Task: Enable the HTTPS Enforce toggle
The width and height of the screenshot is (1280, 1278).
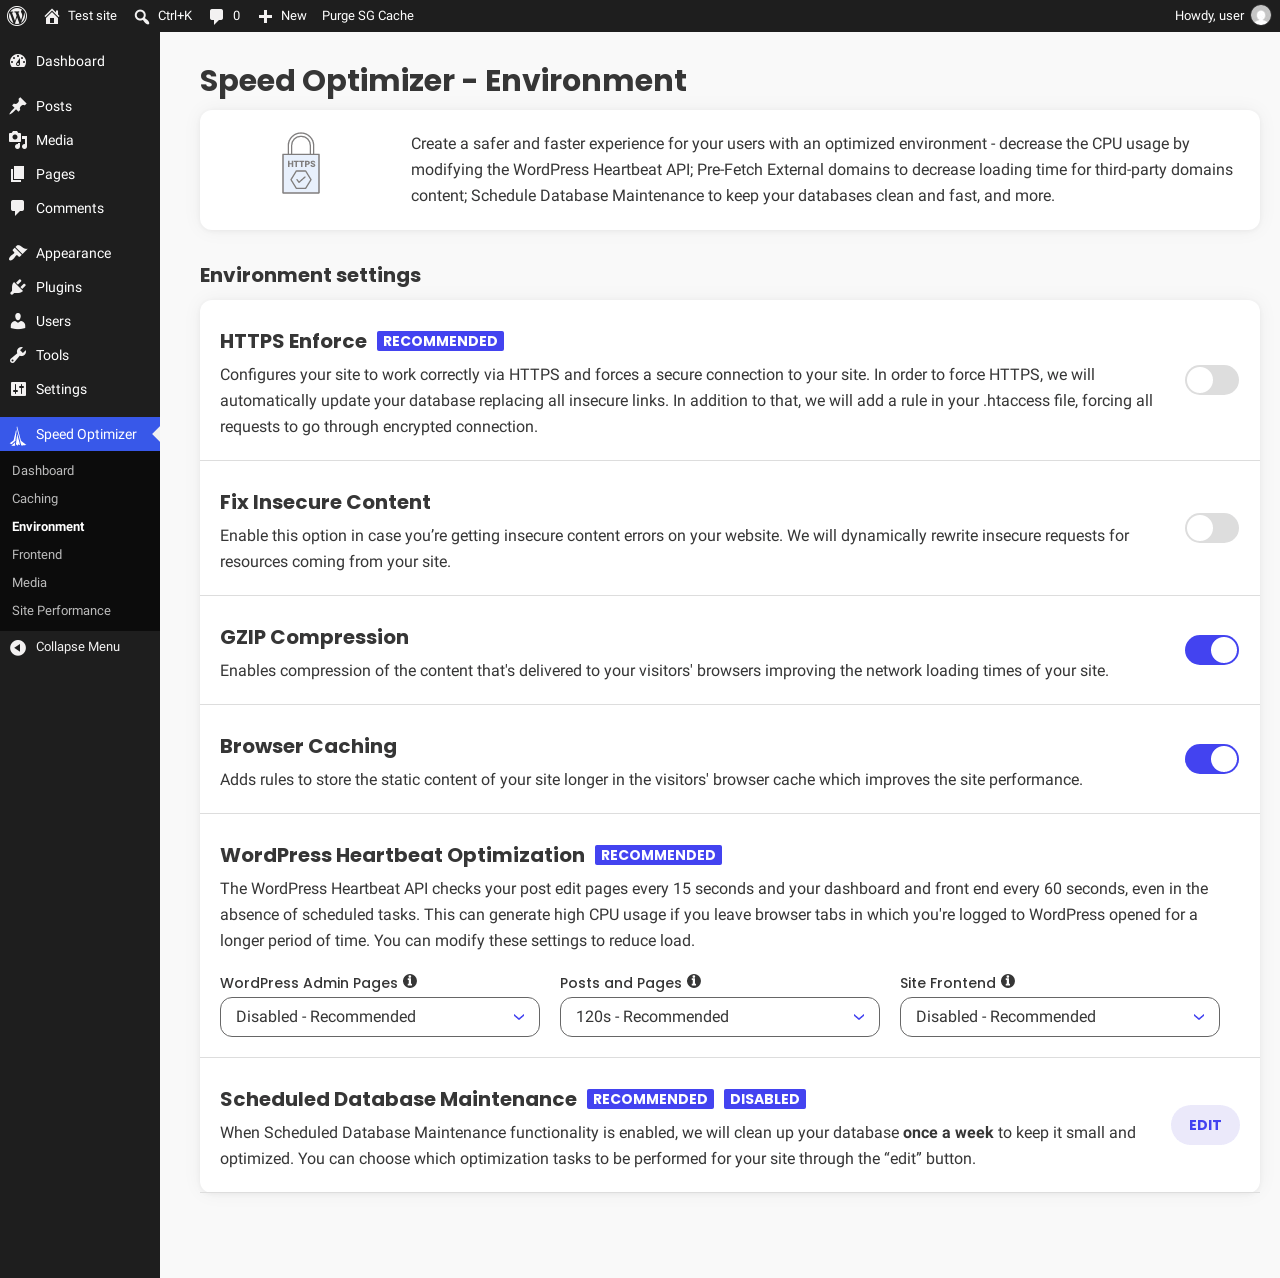Action: pos(1212,380)
